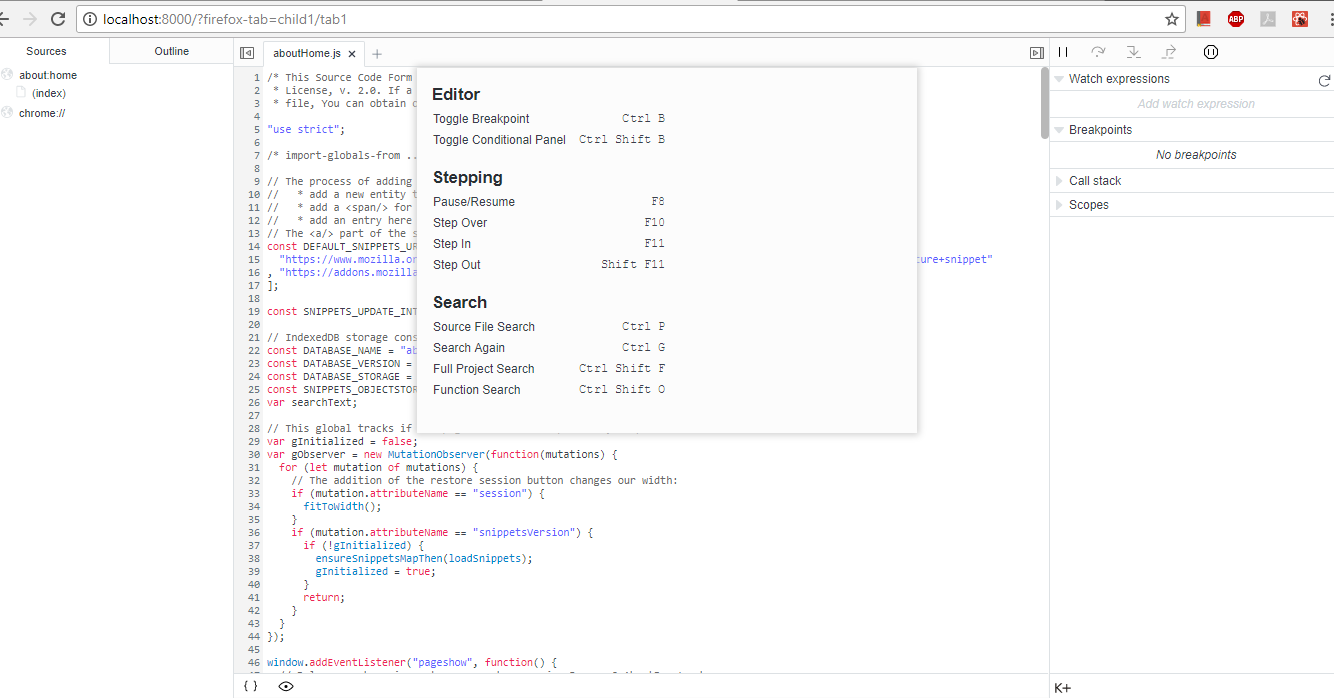Image resolution: width=1334 pixels, height=698 pixels.
Task: Click Source File Search shortcut entry
Action: [549, 327]
